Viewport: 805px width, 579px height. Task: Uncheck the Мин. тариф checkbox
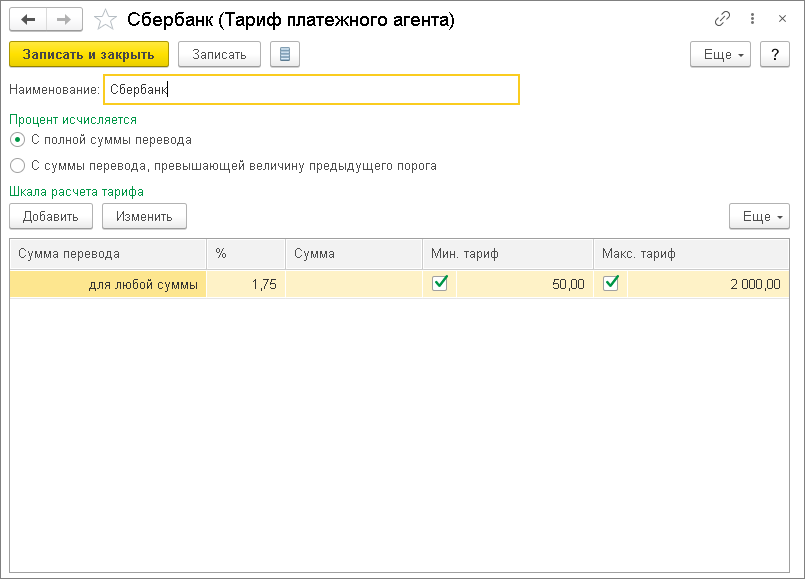[439, 284]
